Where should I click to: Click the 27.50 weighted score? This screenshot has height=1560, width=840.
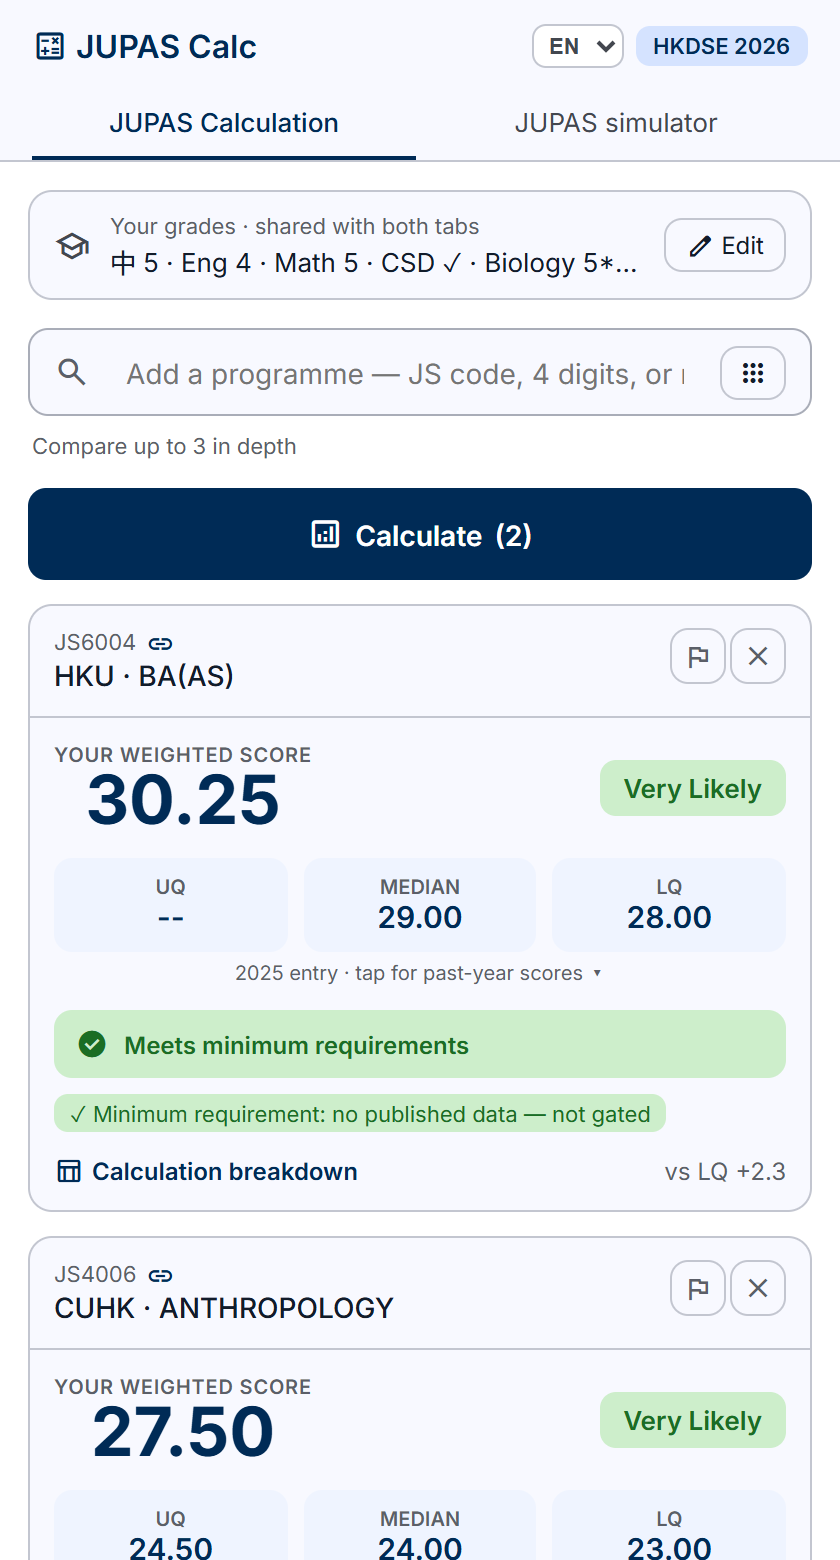pyautogui.click(x=183, y=1432)
